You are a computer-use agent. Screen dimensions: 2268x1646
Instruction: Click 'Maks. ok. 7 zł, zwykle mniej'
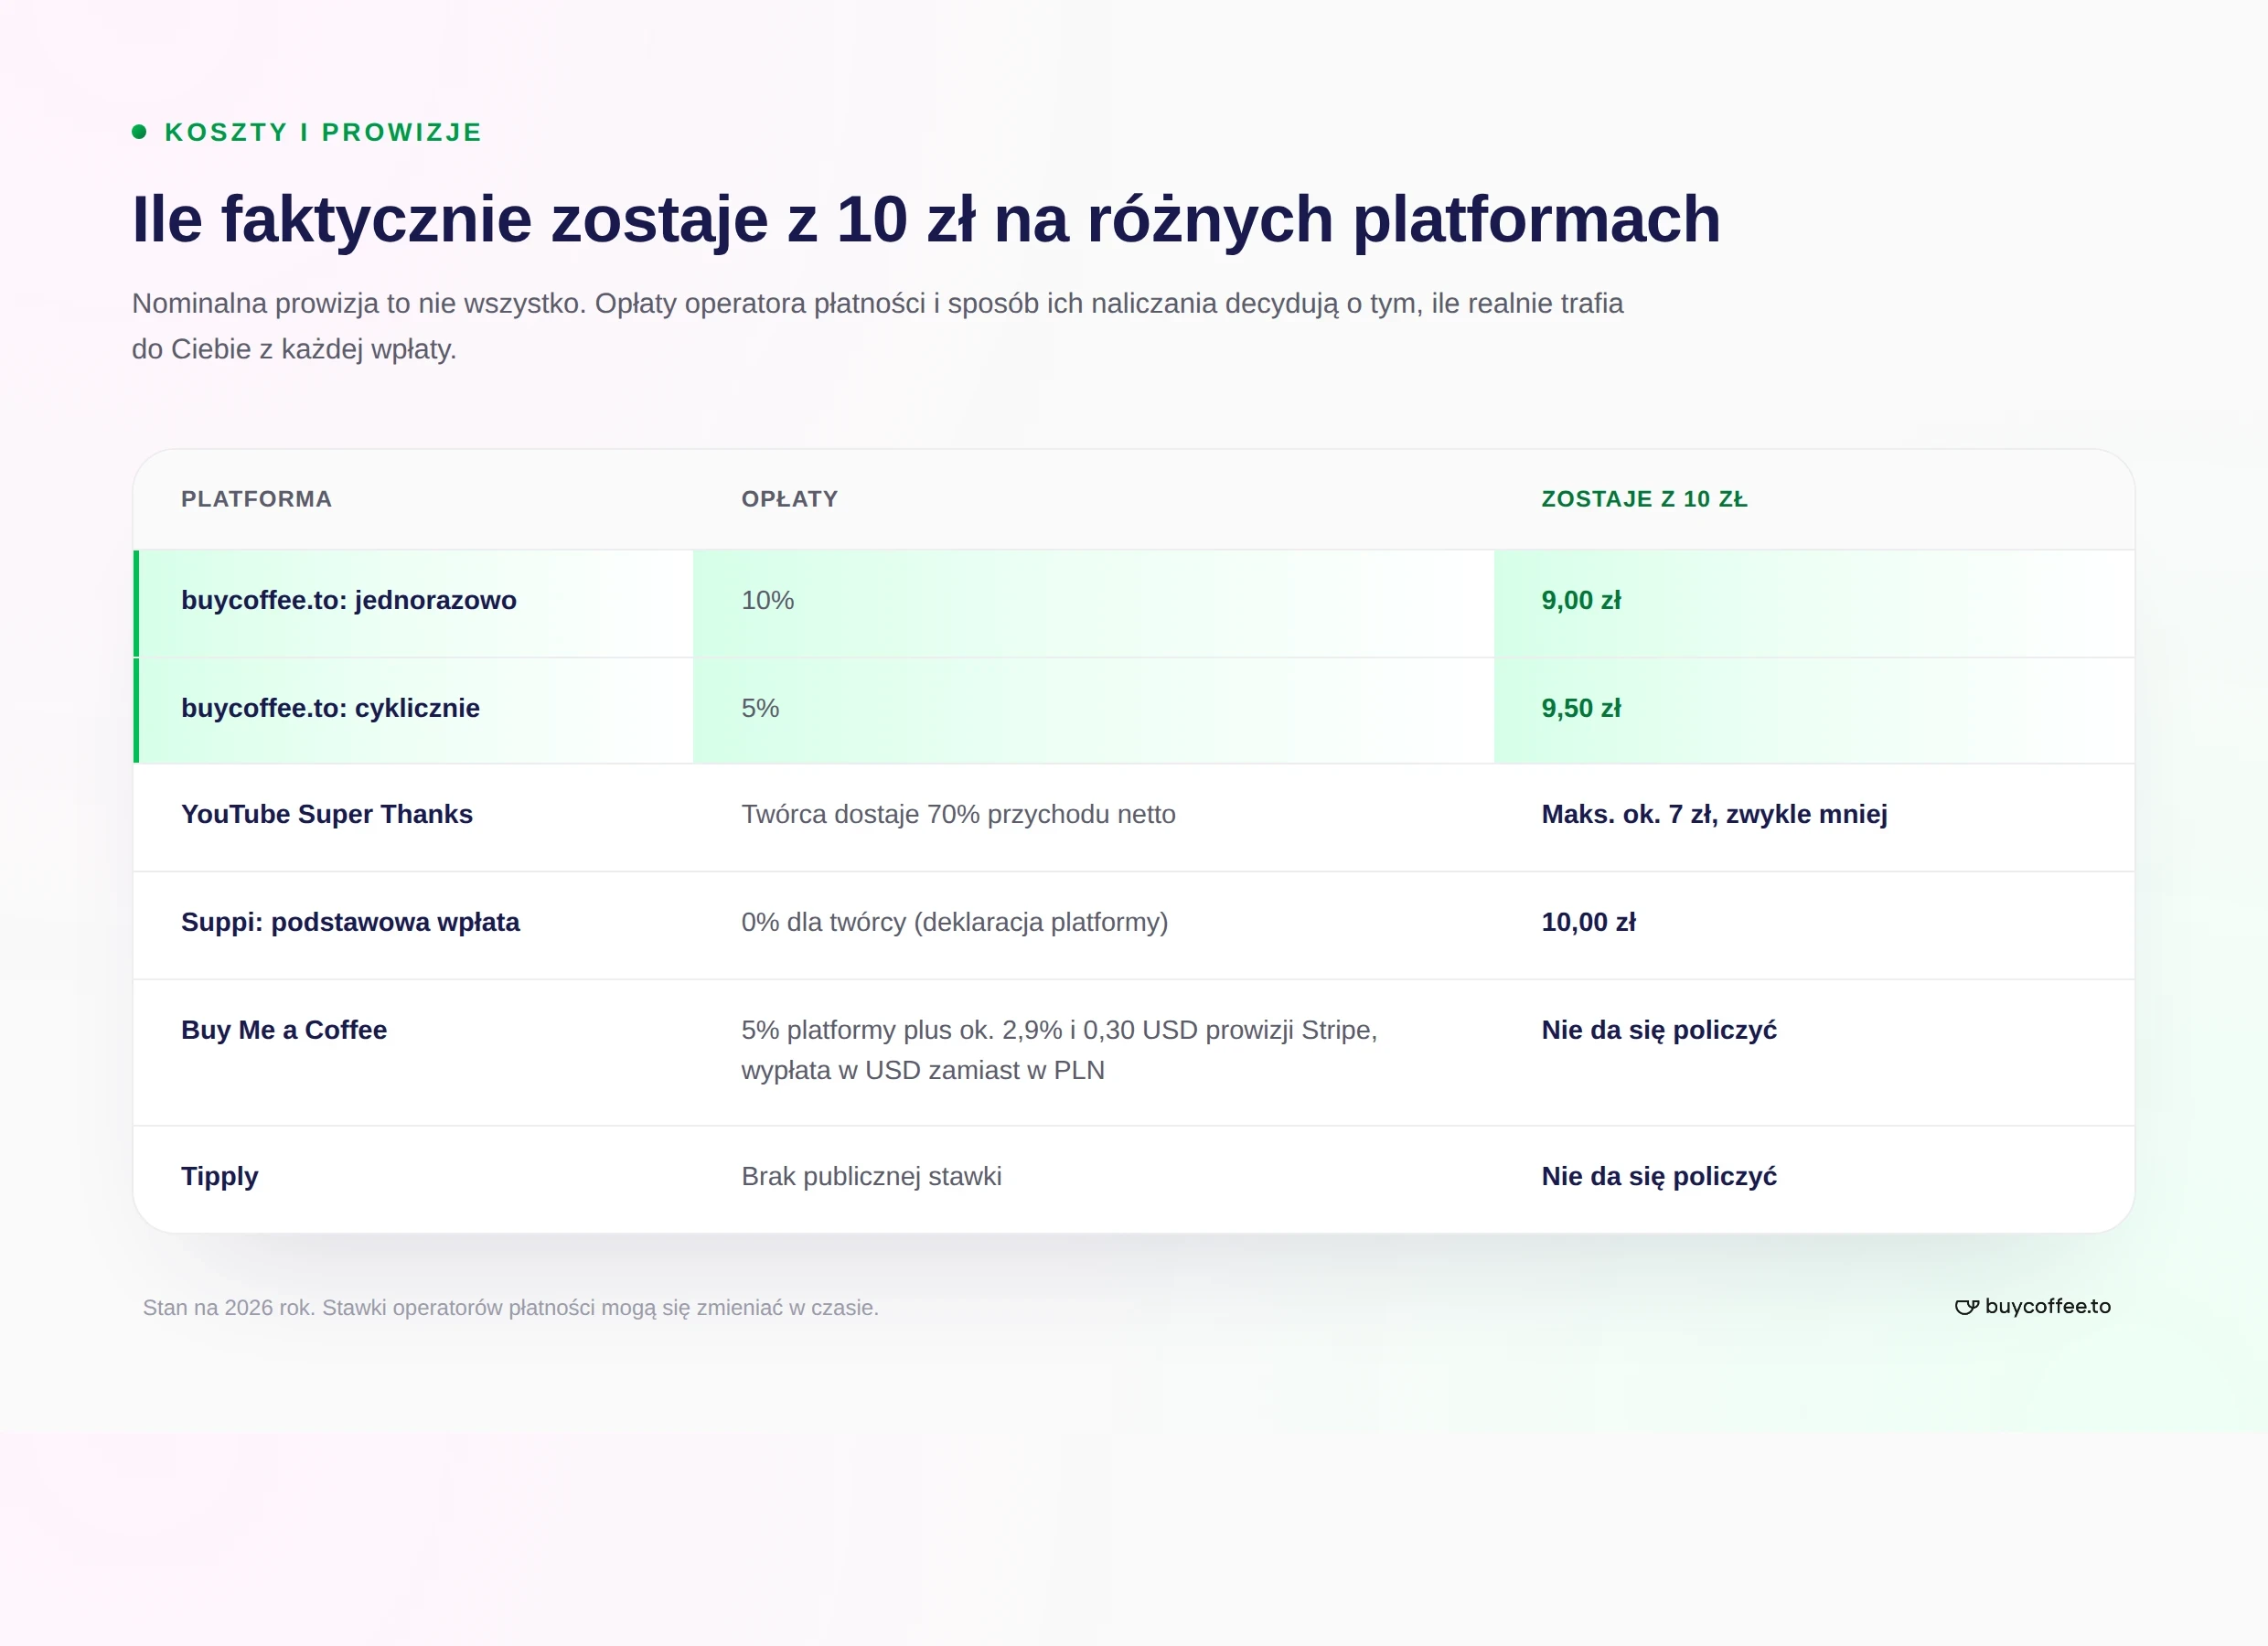pos(1714,814)
